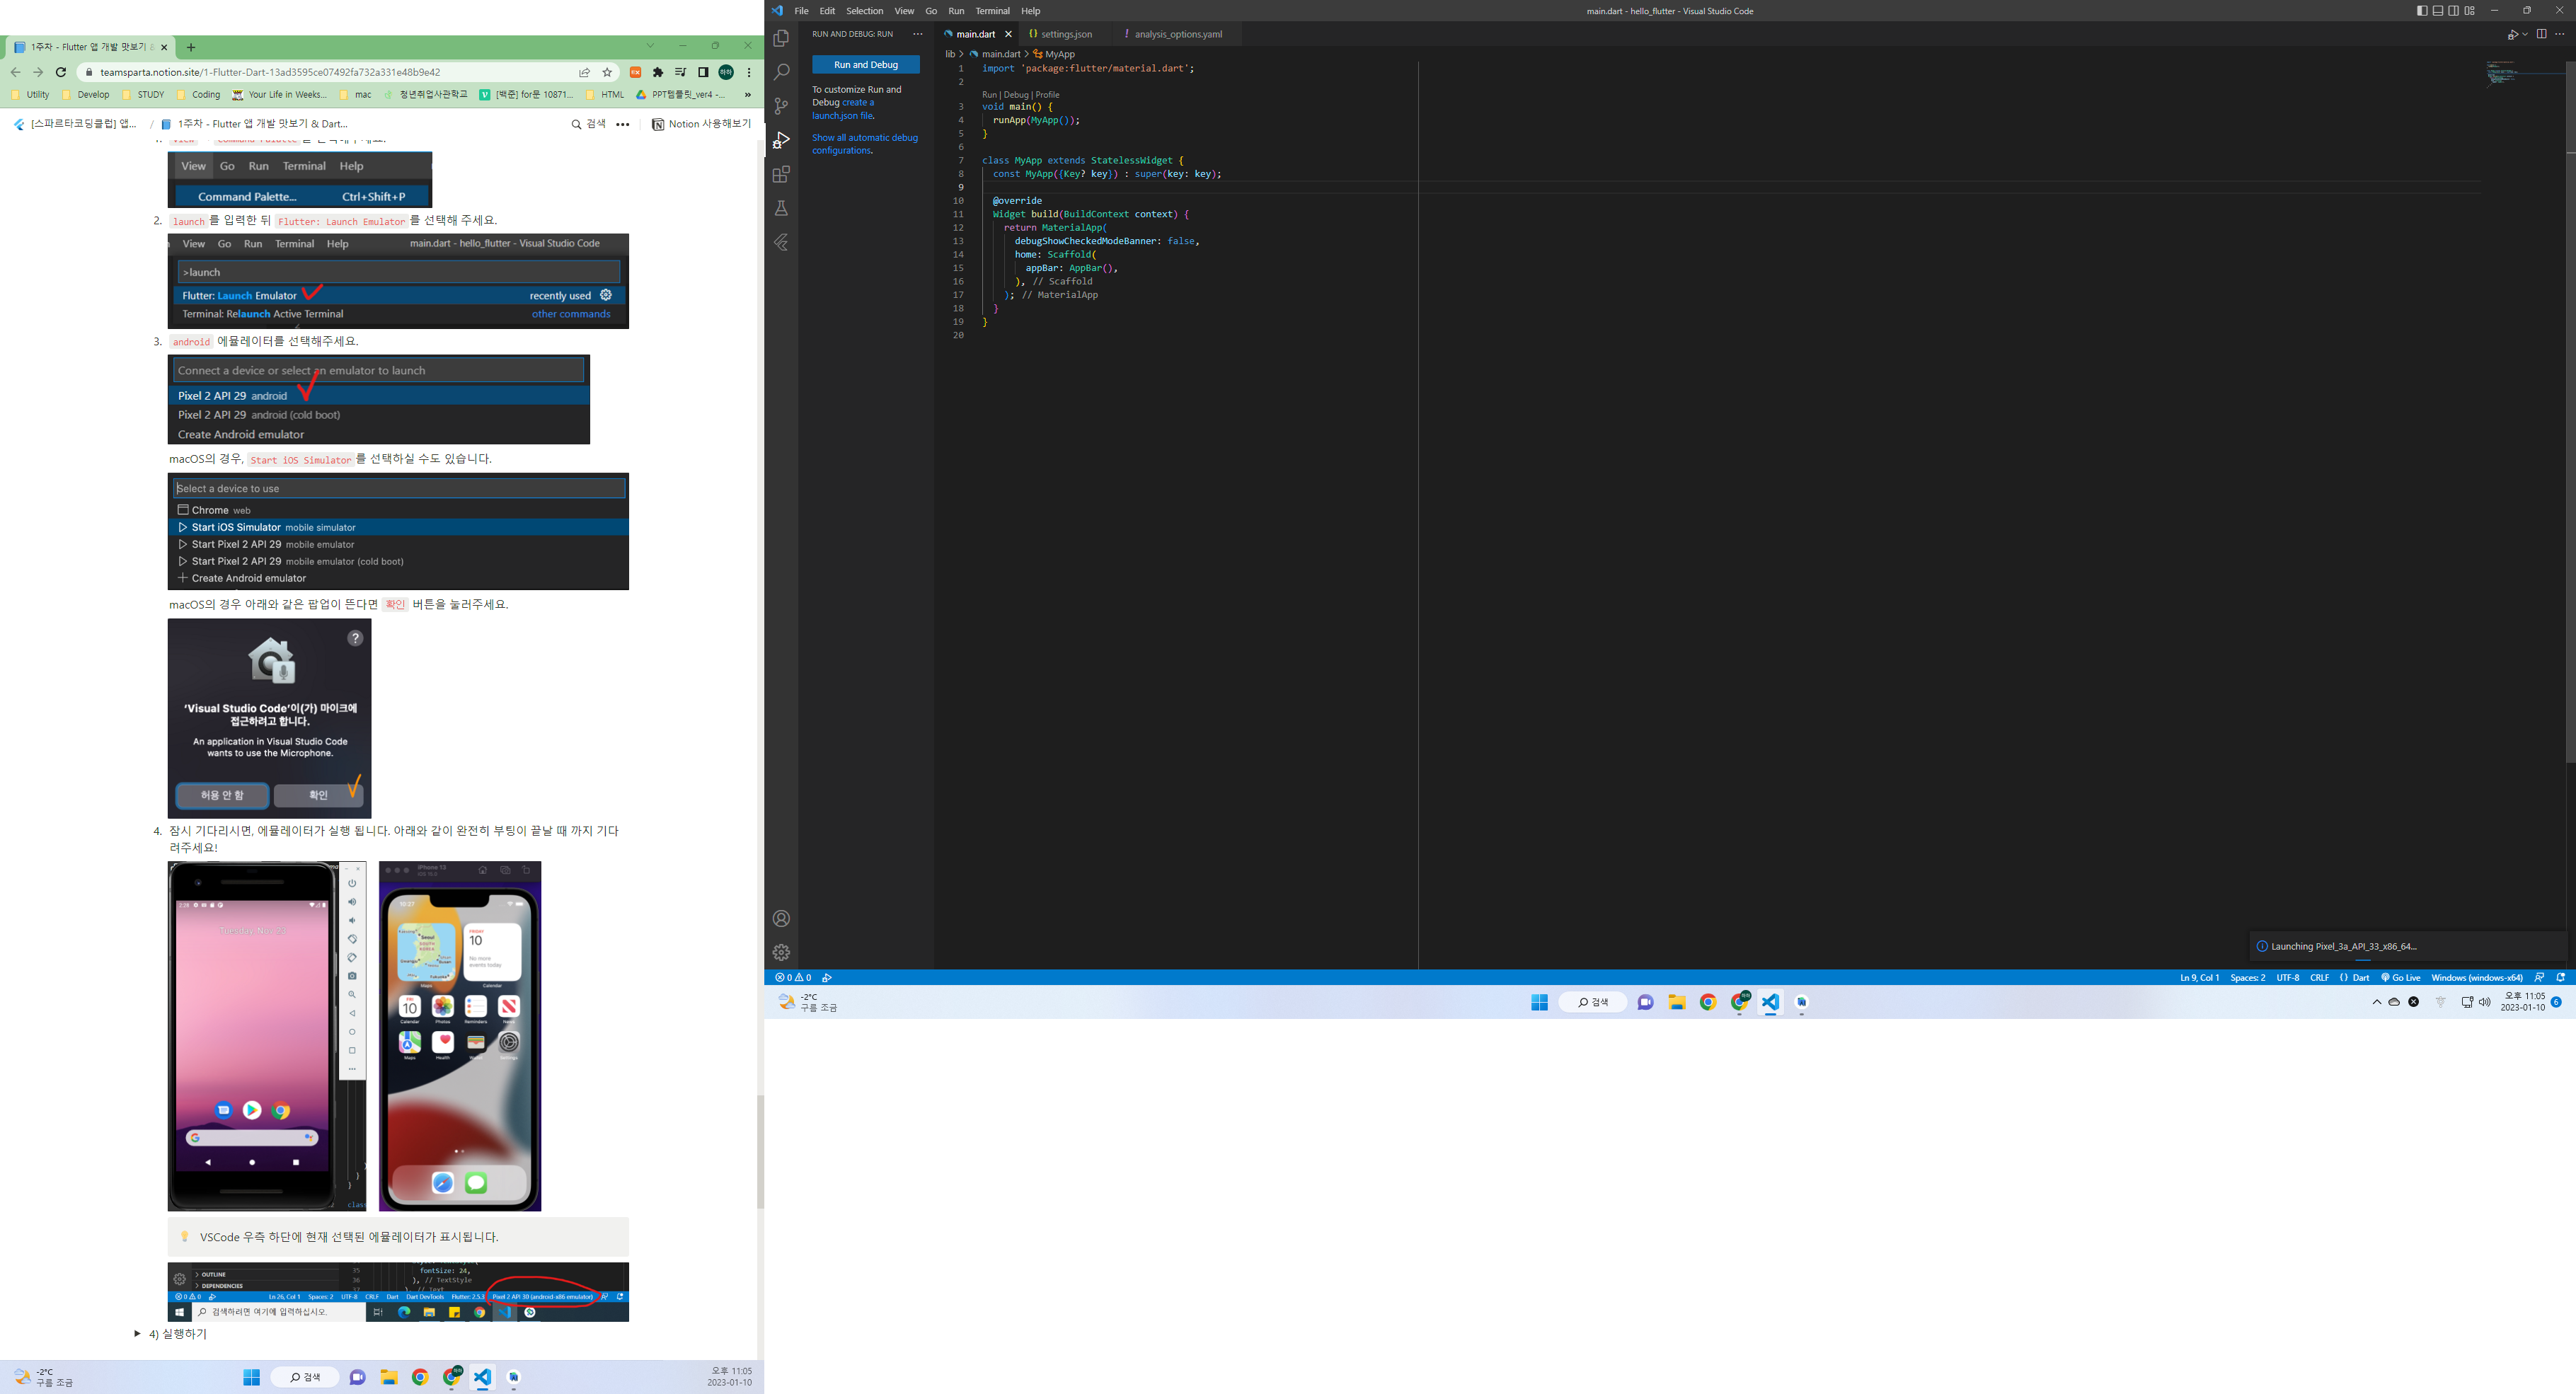
Task: Open the Selection menu
Action: pos(864,11)
